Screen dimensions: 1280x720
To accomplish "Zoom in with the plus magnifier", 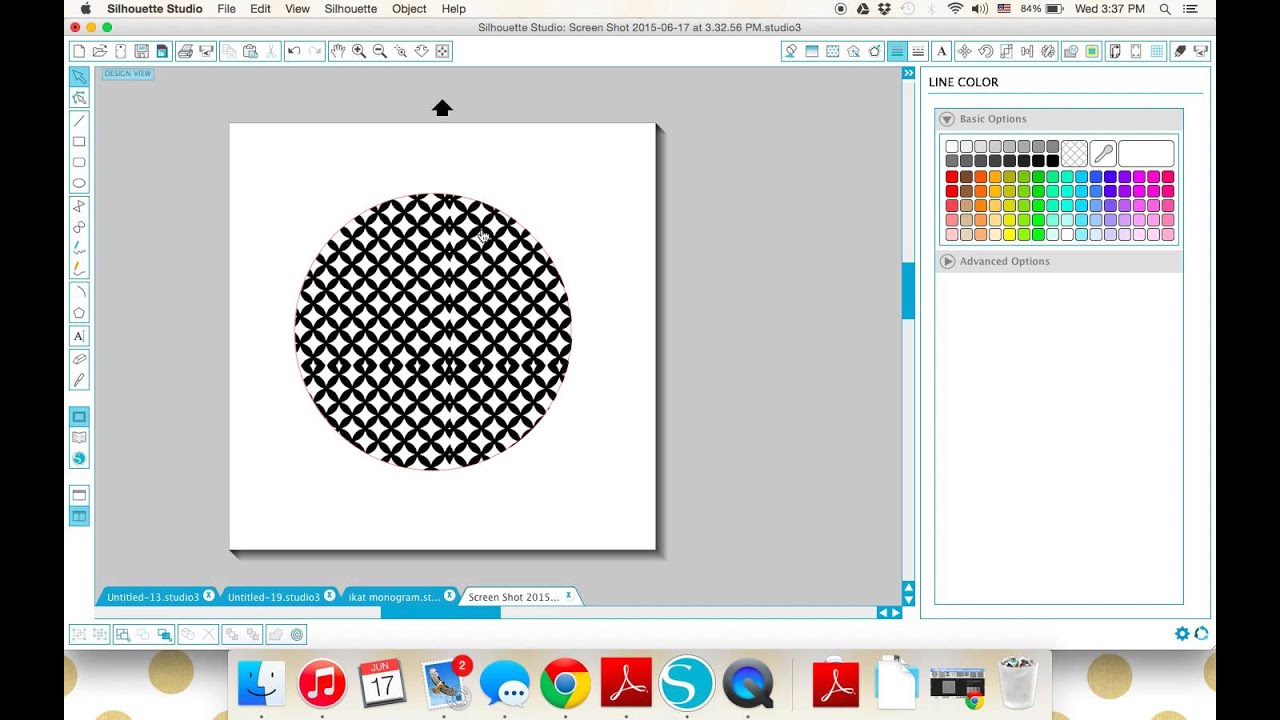I will 359,51.
